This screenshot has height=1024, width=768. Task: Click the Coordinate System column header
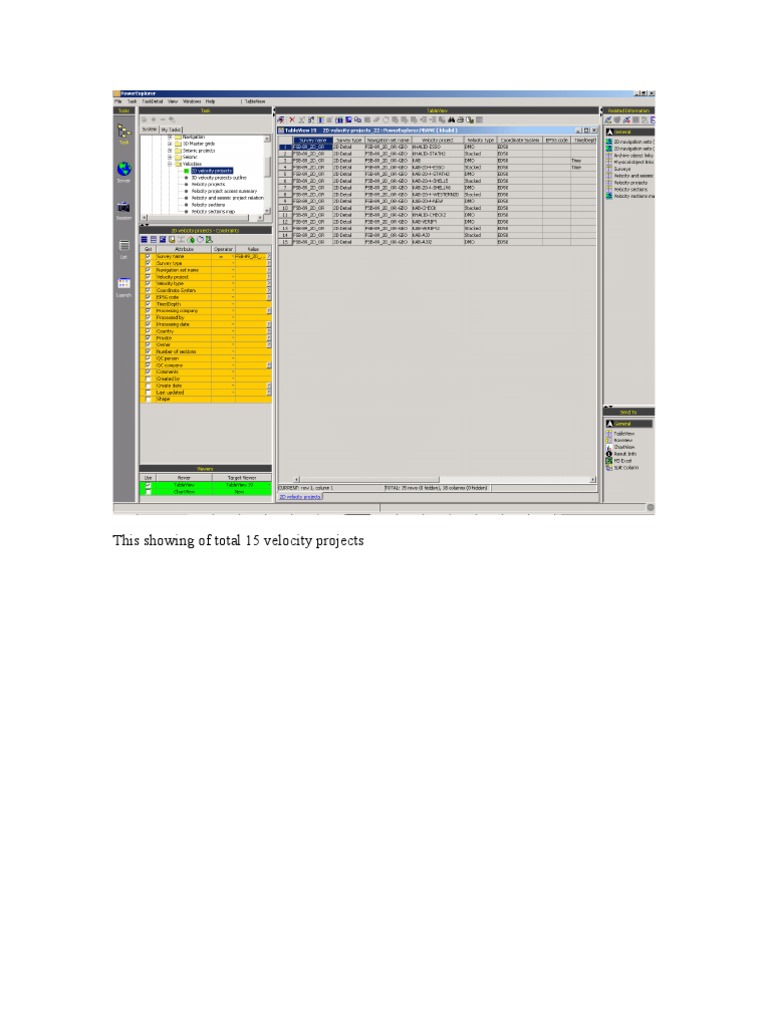[519, 140]
